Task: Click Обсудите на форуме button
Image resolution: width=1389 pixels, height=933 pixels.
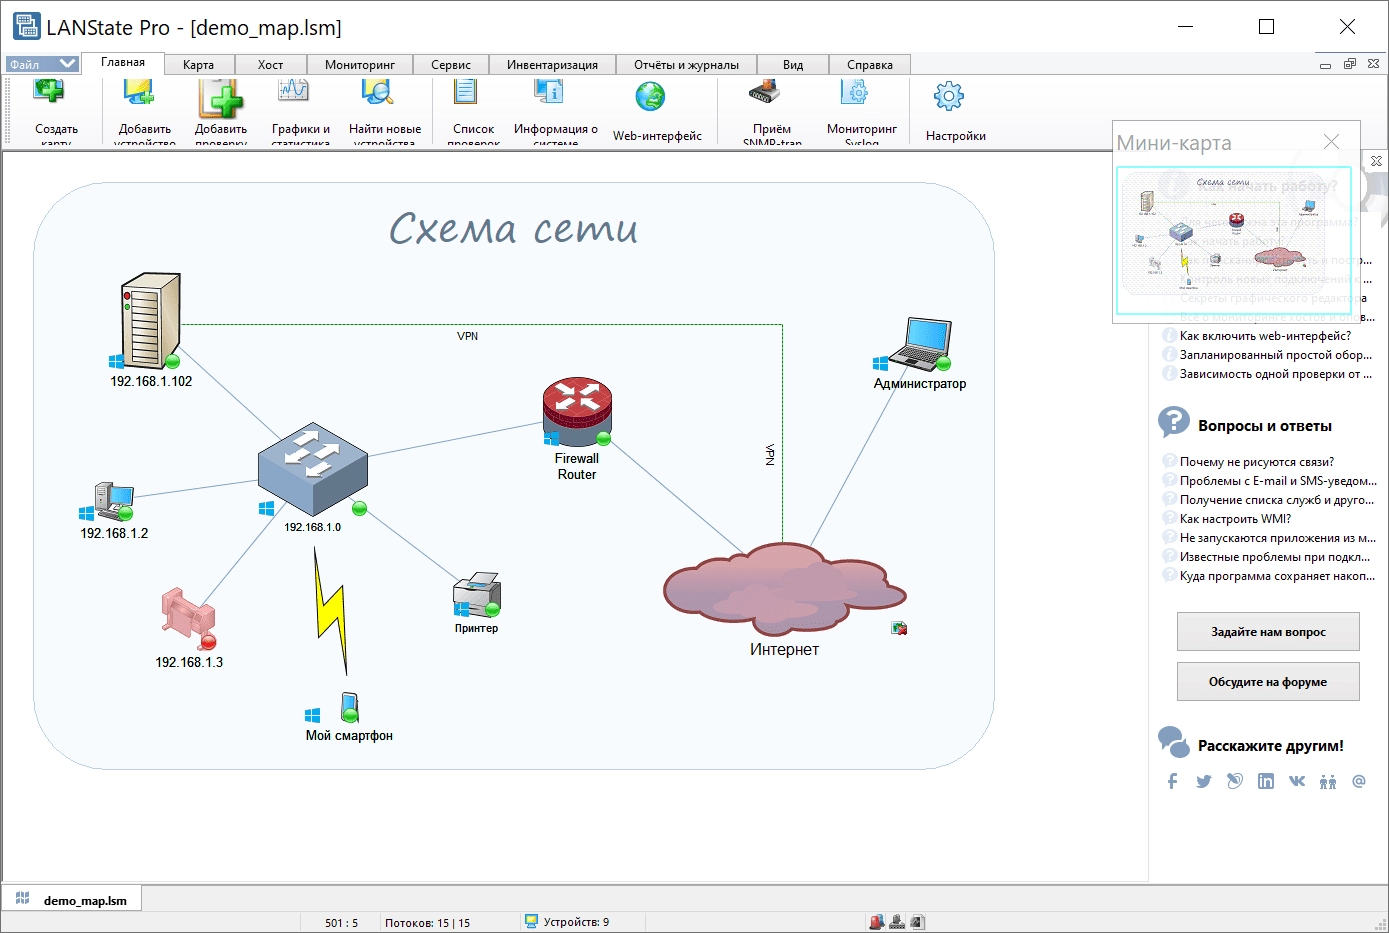Action: click(1268, 682)
